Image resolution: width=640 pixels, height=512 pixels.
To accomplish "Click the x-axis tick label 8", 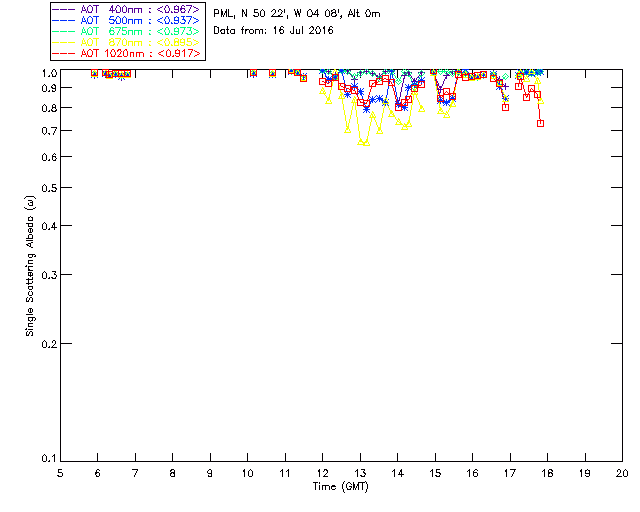I will 173,473.
